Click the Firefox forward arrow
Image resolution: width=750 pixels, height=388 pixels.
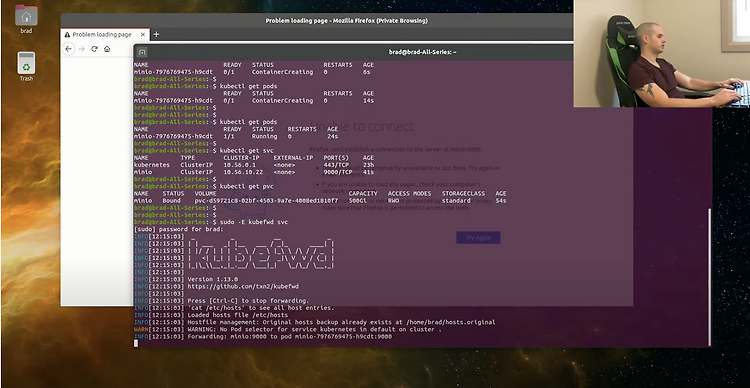point(81,49)
